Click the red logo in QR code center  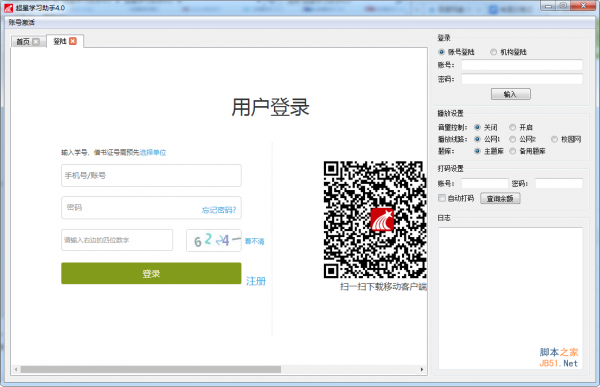pos(382,220)
